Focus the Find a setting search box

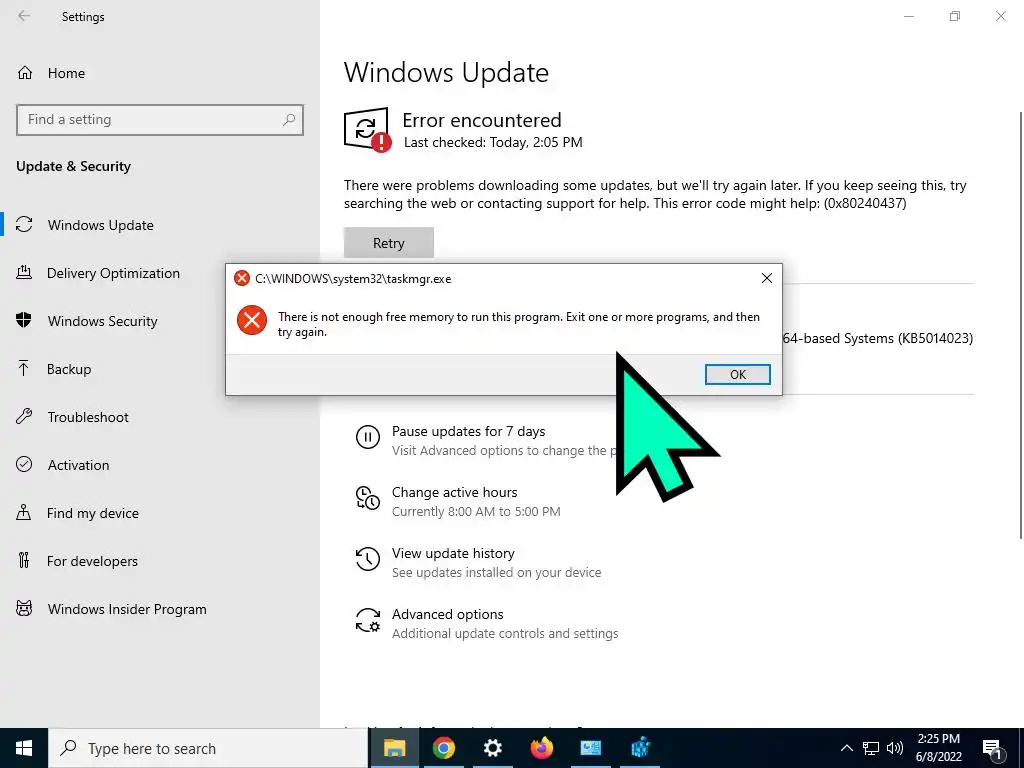pyautogui.click(x=160, y=120)
